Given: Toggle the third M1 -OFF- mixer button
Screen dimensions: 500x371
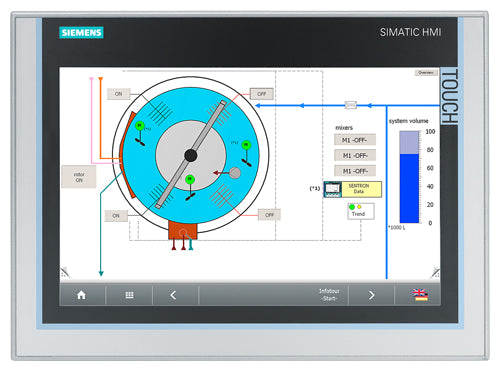Looking at the screenshot, I should coord(355,171).
